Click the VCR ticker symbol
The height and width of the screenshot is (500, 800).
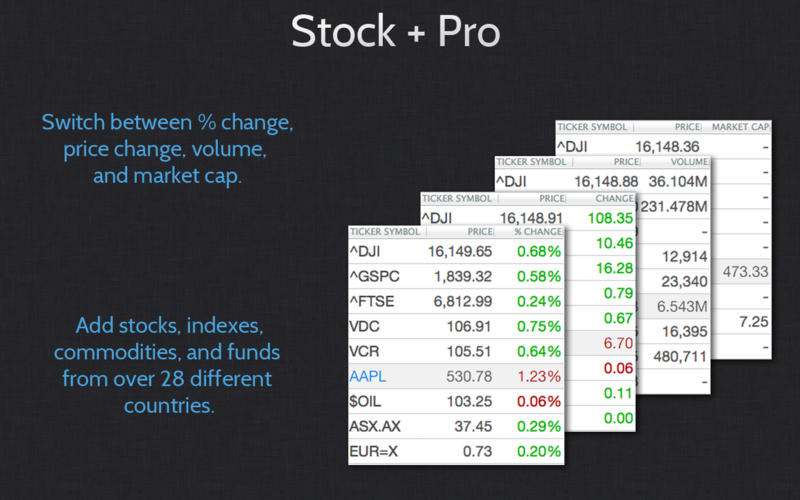tap(367, 351)
